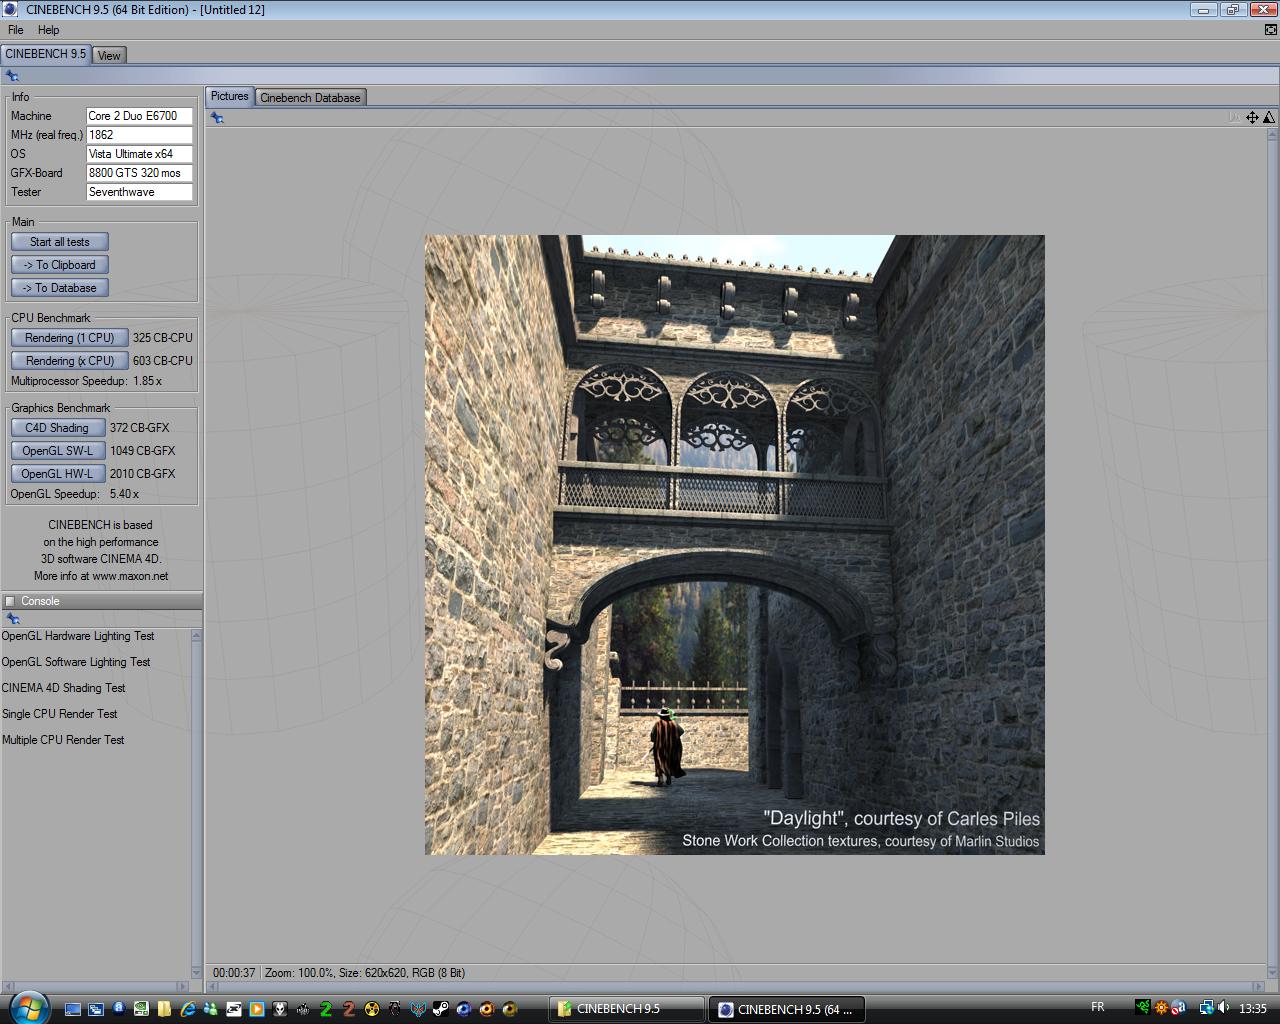
Task: Click the OpenGL Software Lighting Test console line
Action: point(76,662)
